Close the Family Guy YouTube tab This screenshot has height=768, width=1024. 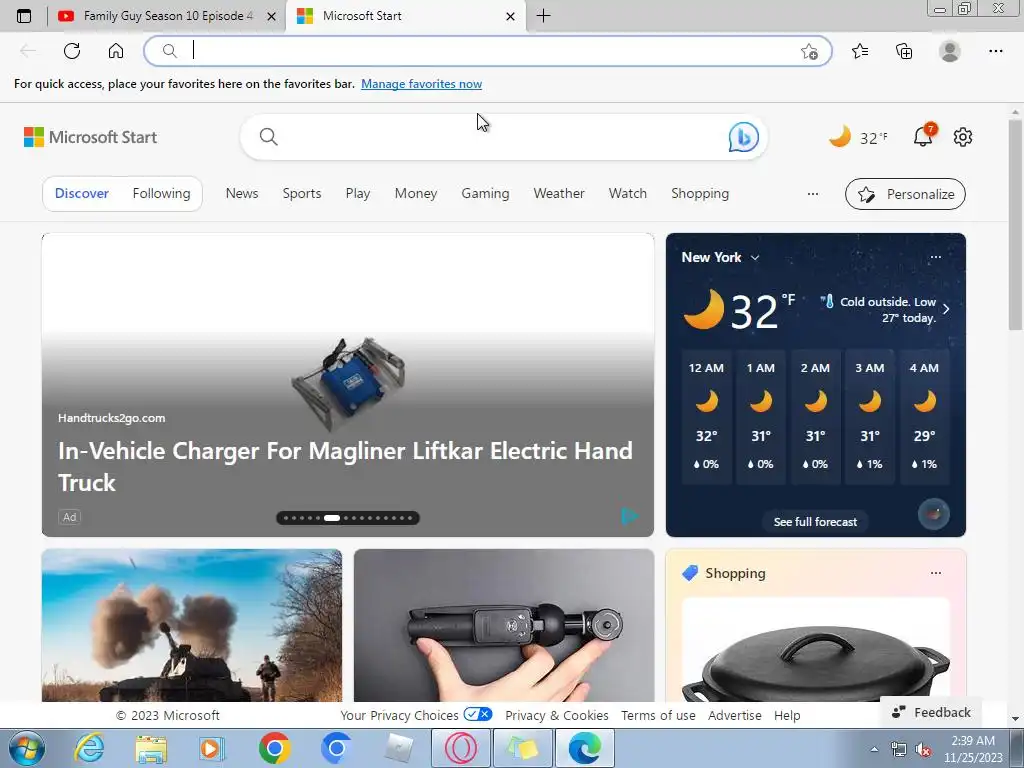pos(272,16)
